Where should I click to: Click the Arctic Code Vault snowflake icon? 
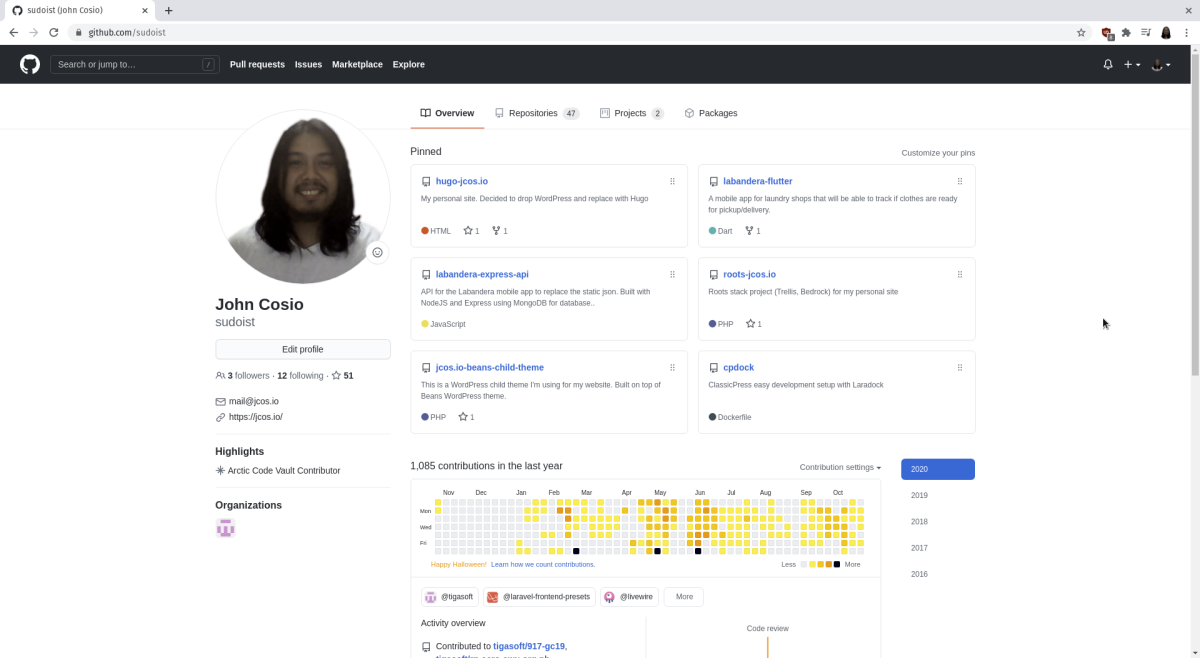(x=219, y=470)
